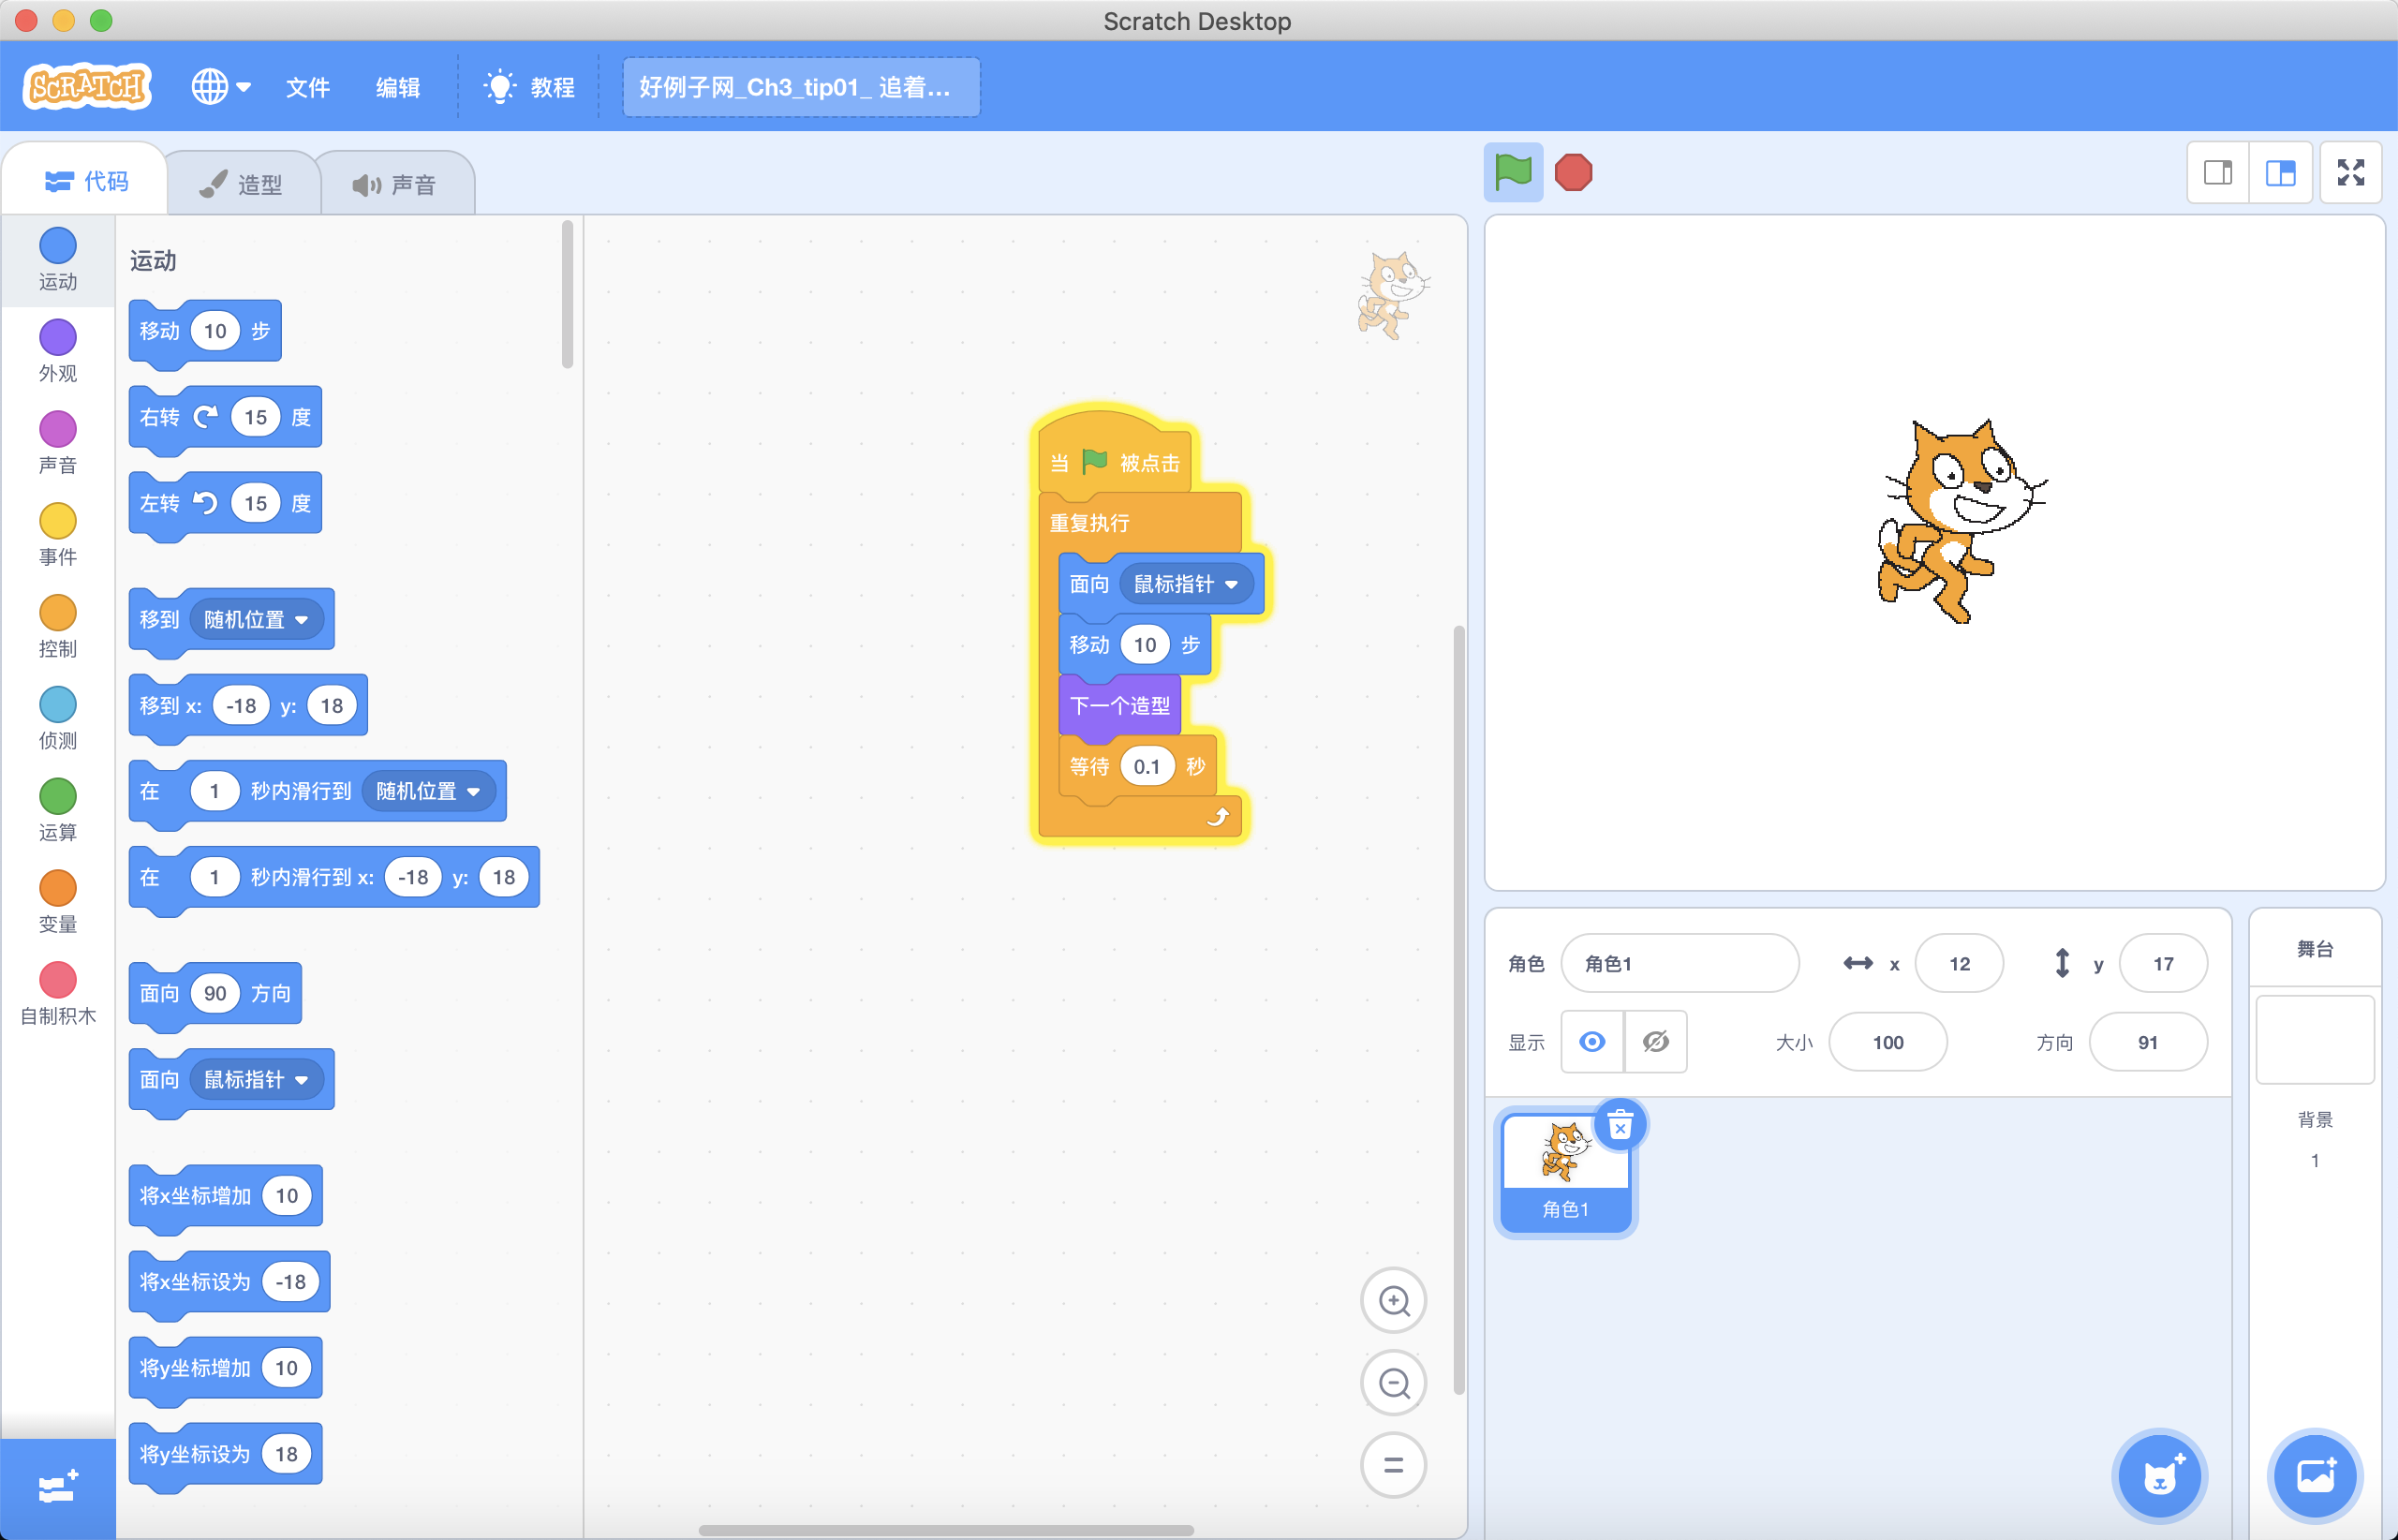The width and height of the screenshot is (2398, 1540).
Task: Select the 控制 block category
Action: (x=57, y=626)
